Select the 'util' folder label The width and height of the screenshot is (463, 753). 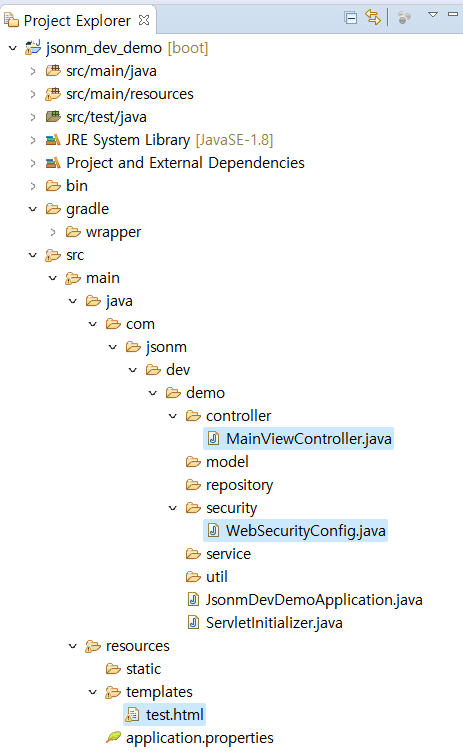[217, 577]
